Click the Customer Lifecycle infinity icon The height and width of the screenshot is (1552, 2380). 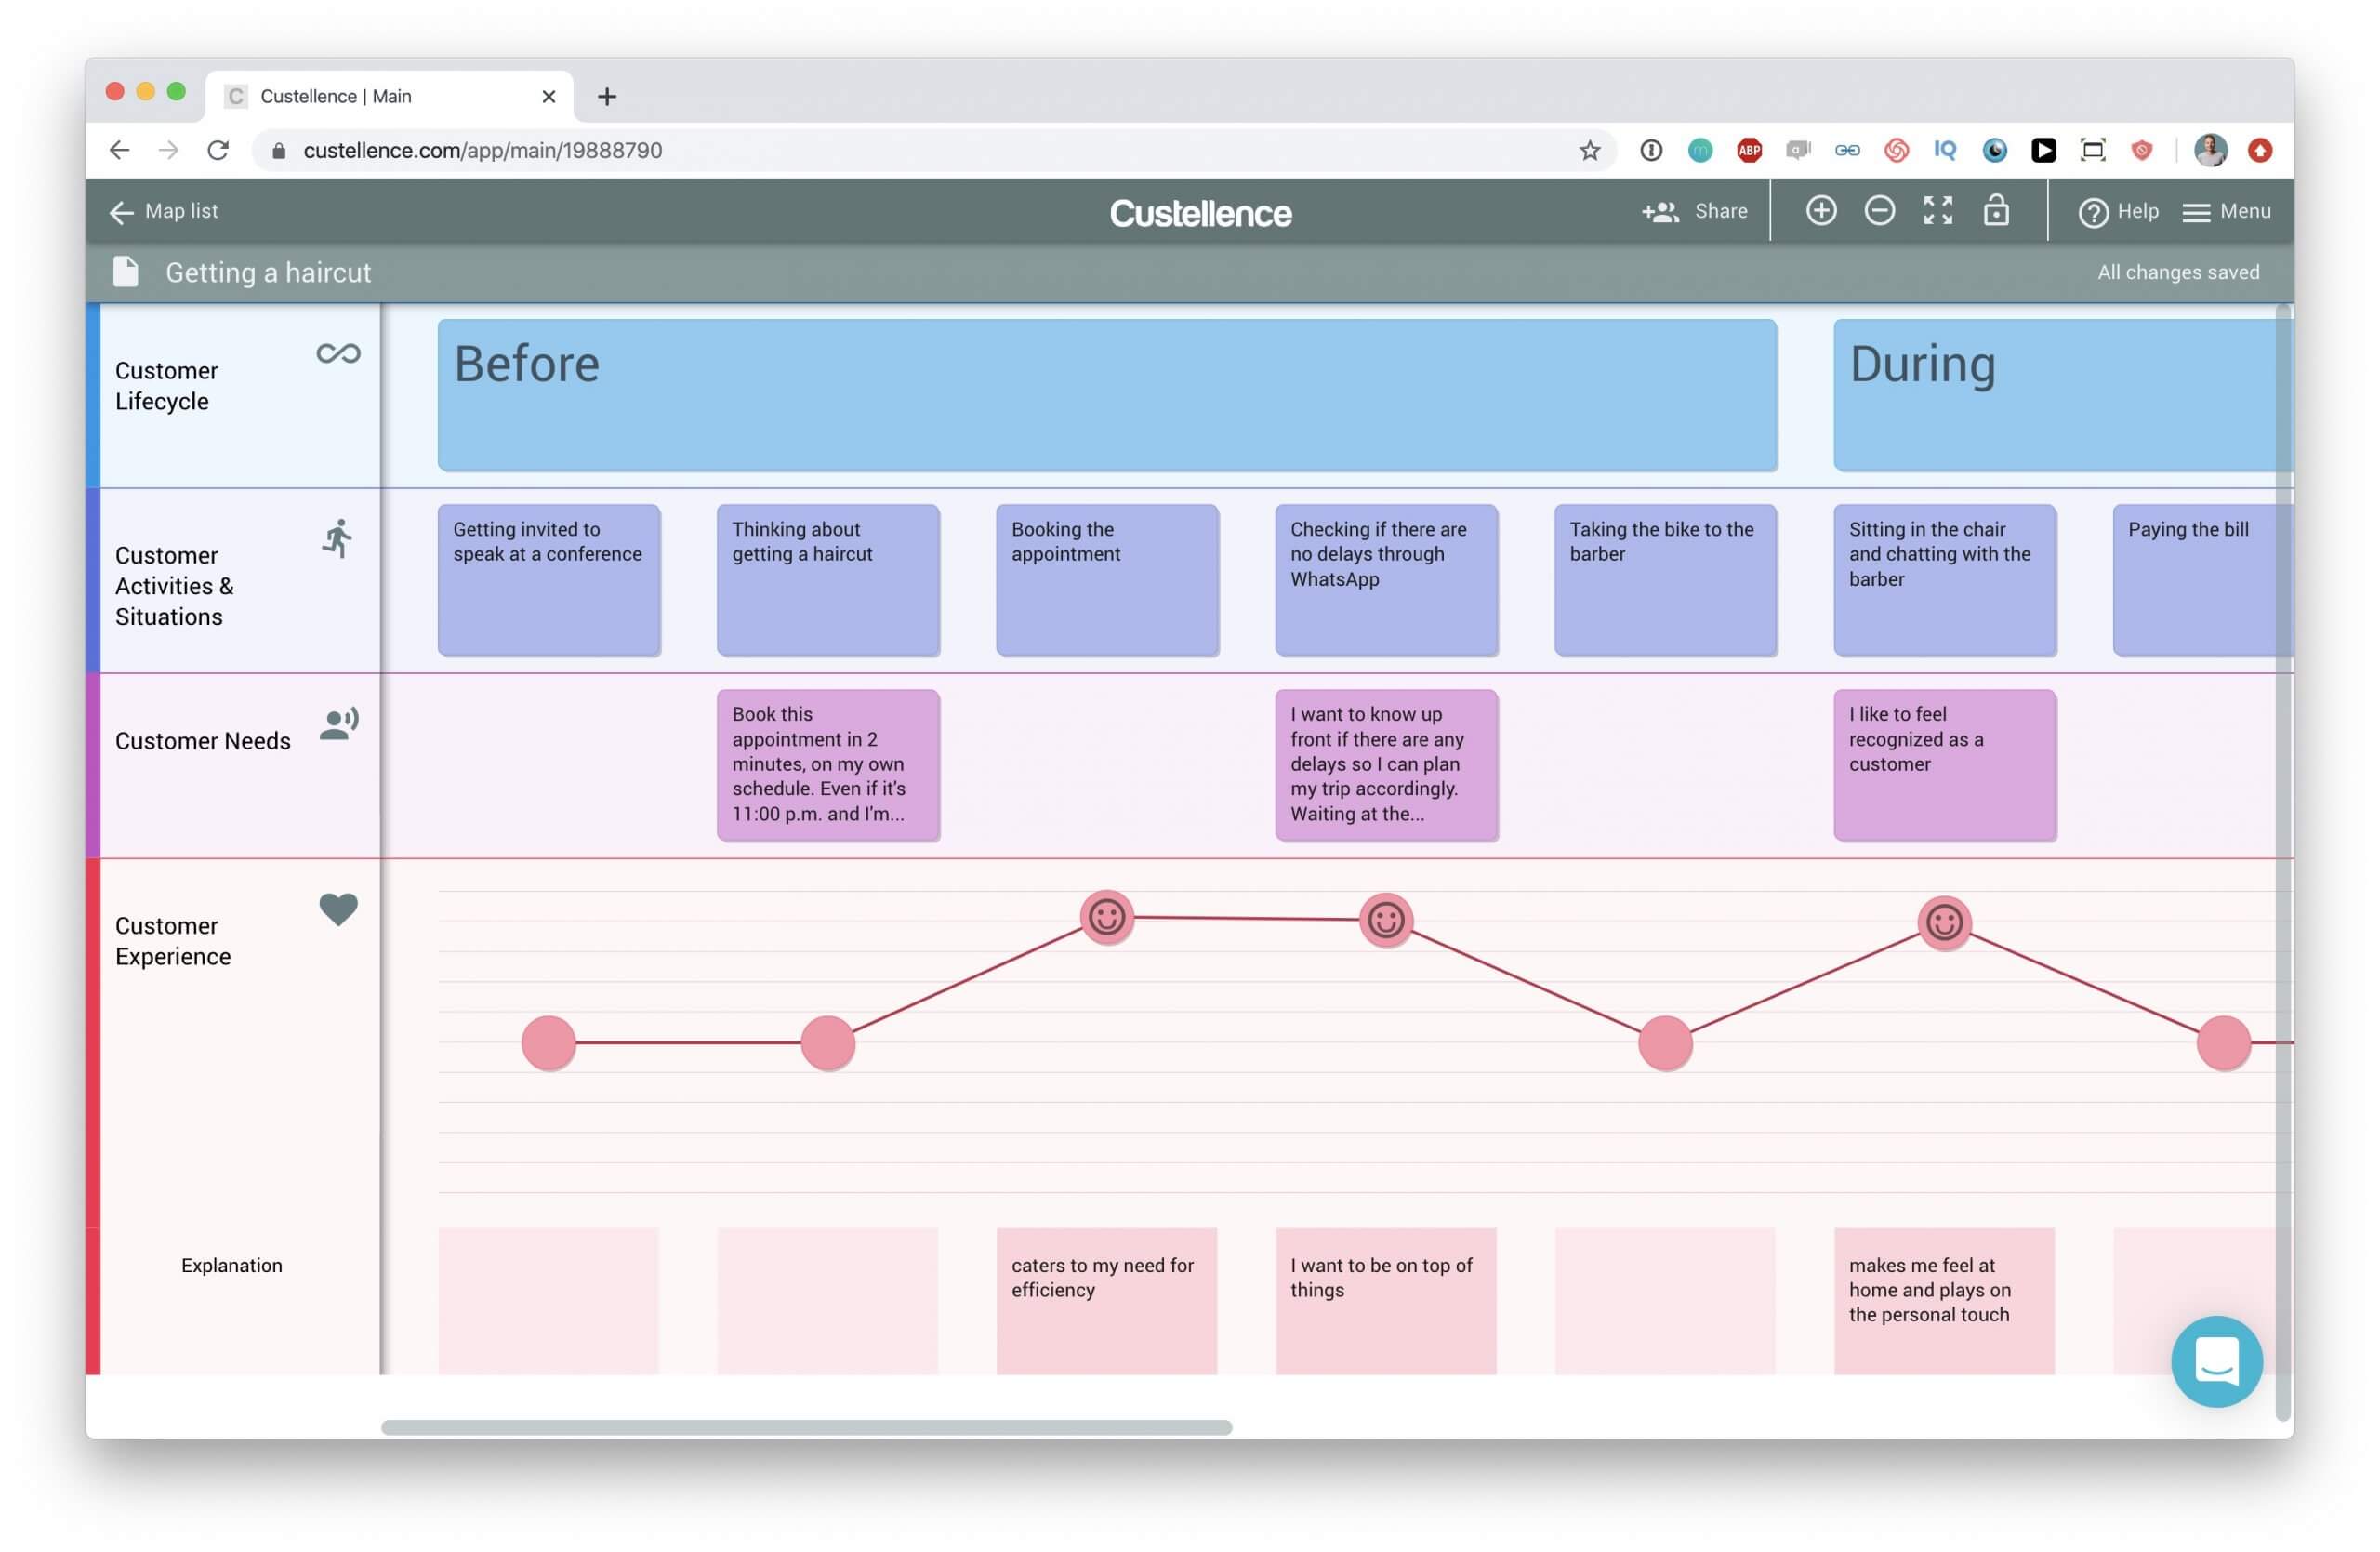point(337,352)
